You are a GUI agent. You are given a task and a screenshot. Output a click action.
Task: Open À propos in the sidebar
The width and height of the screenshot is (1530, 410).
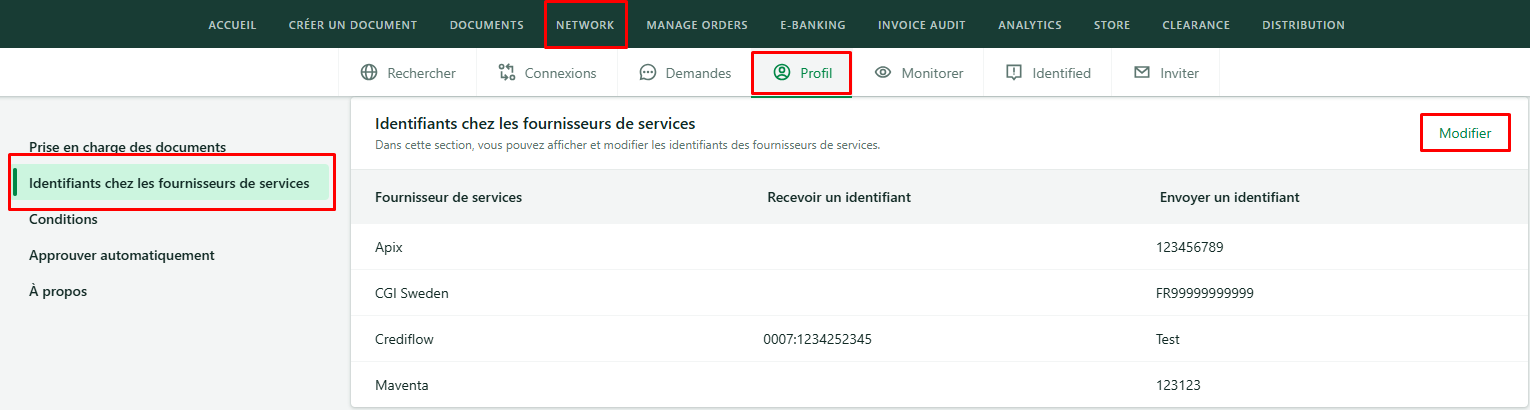click(58, 291)
